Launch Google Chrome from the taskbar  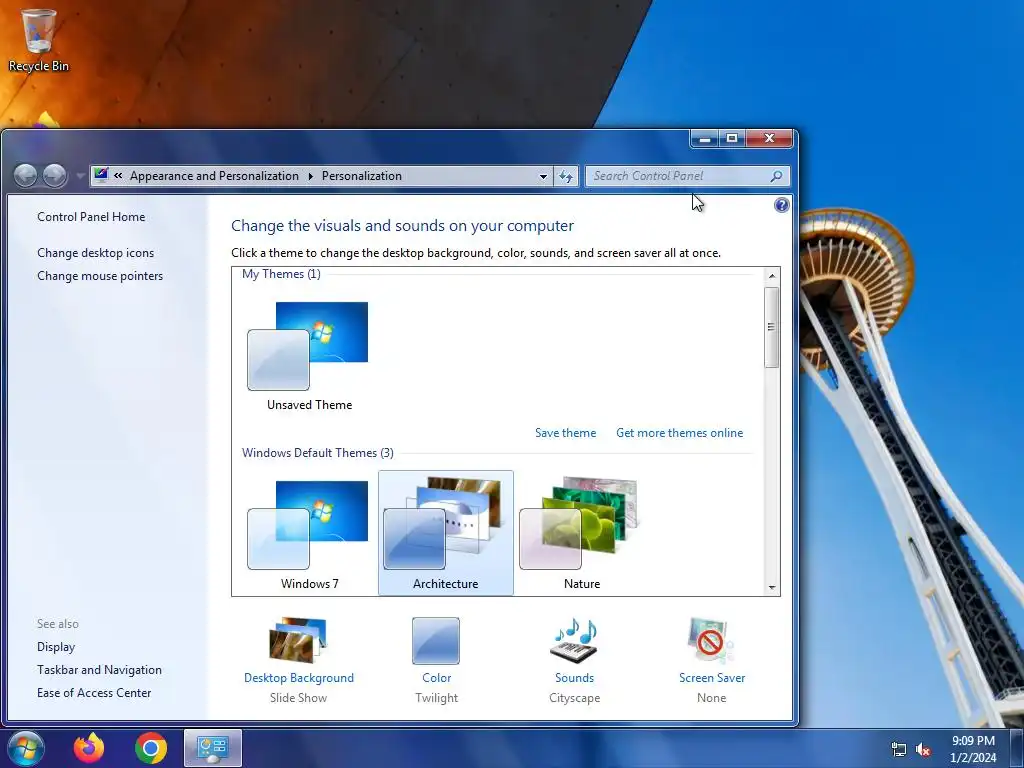tap(151, 748)
